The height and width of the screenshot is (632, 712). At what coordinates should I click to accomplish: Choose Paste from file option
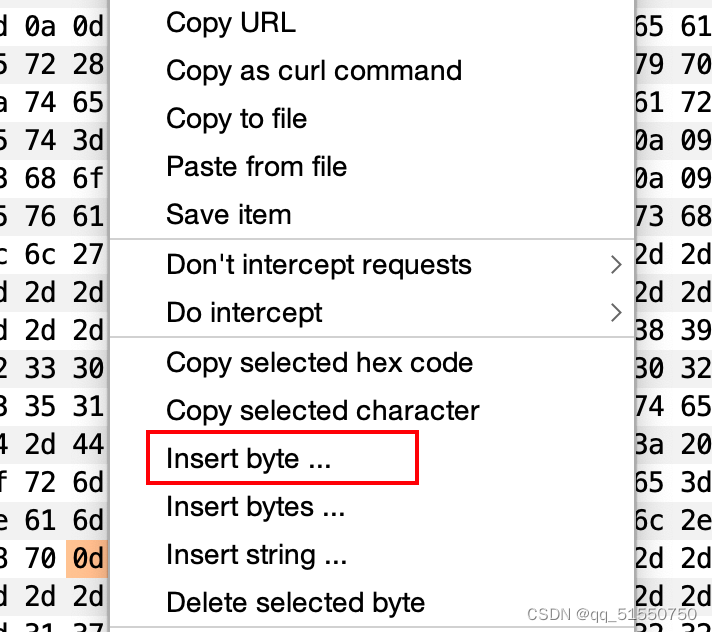tap(256, 166)
